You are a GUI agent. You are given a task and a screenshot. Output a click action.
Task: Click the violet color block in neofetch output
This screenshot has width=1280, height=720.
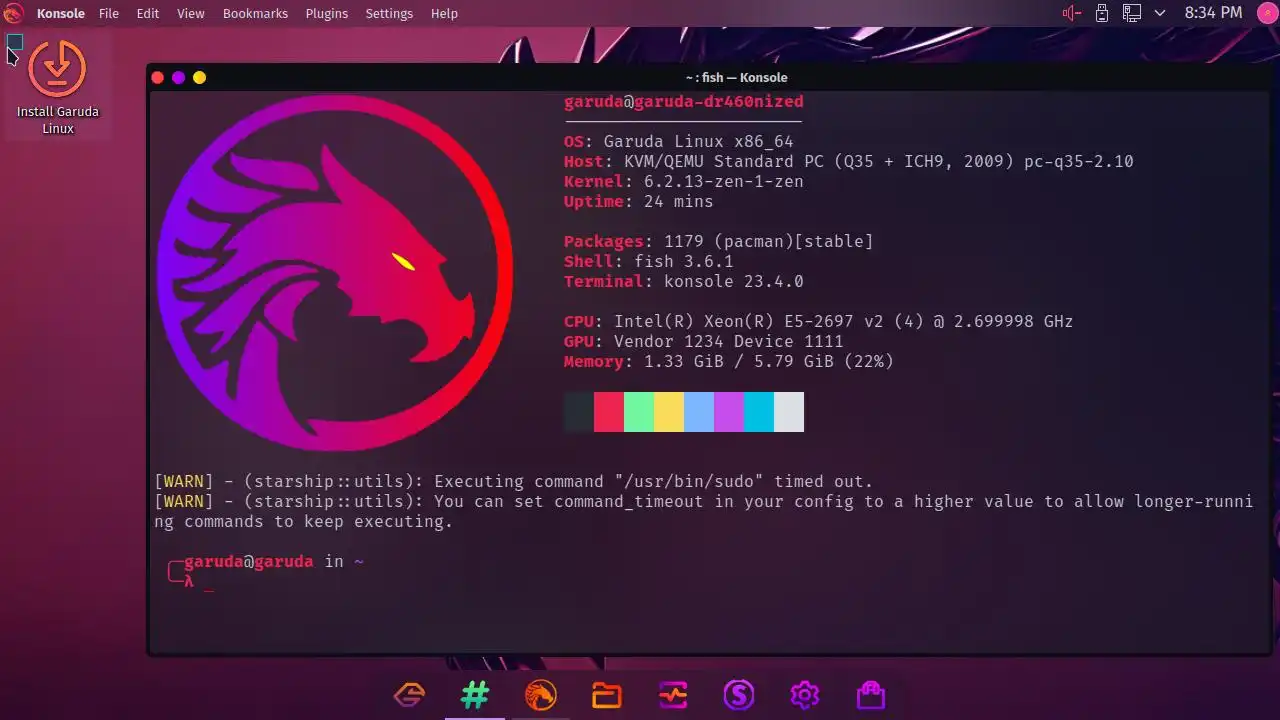pos(729,412)
